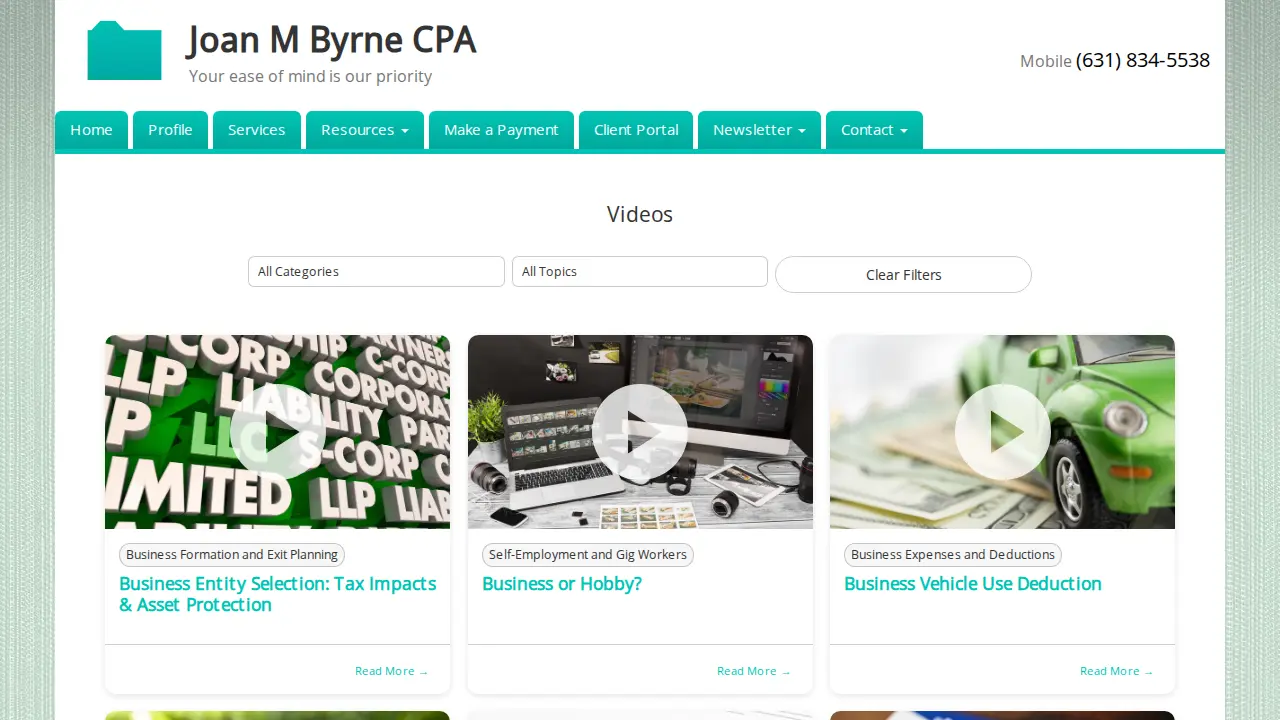1280x720 pixels.
Task: Open the Client Portal page
Action: [636, 130]
